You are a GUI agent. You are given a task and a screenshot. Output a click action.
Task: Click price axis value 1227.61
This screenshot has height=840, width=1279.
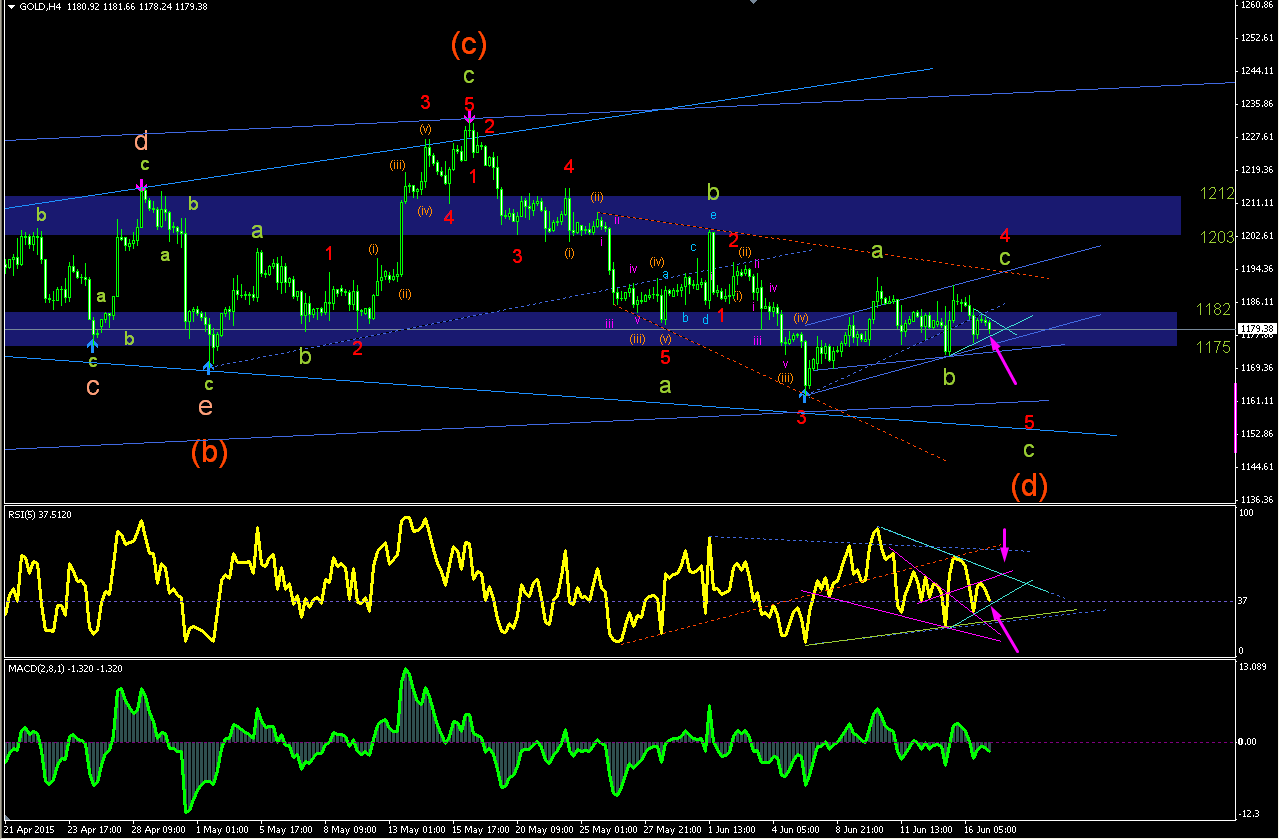tap(1256, 137)
